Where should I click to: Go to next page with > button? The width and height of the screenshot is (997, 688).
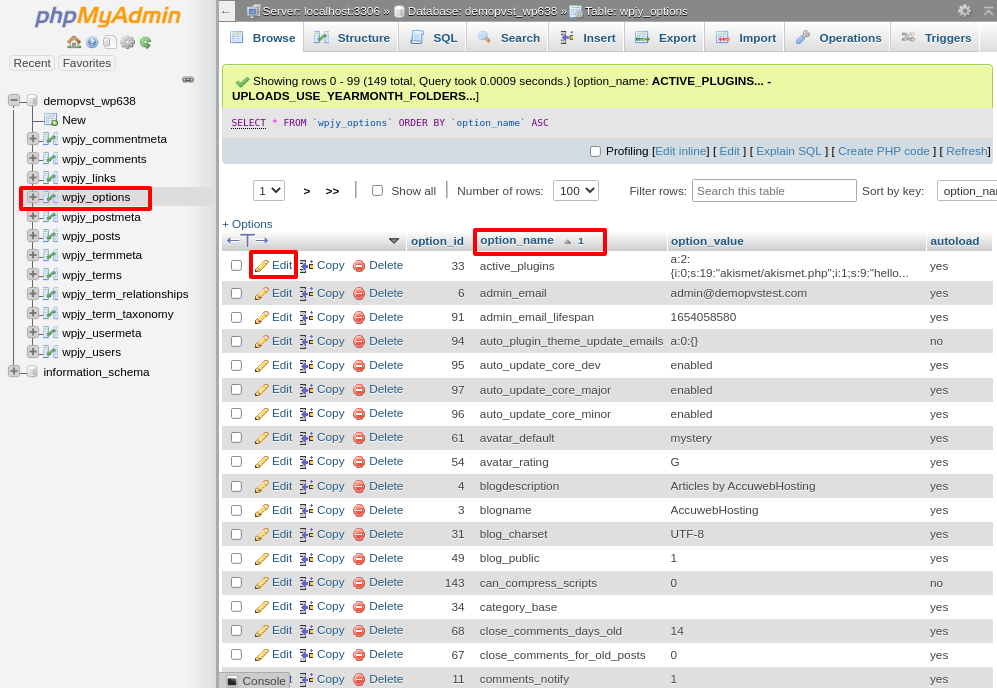(x=306, y=191)
